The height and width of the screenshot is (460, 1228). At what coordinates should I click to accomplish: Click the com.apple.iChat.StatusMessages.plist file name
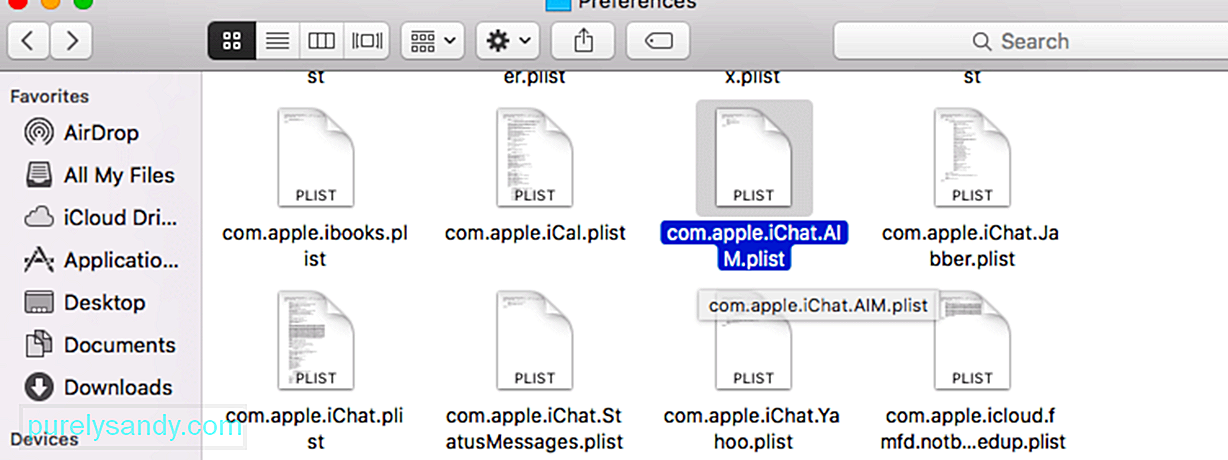point(535,428)
